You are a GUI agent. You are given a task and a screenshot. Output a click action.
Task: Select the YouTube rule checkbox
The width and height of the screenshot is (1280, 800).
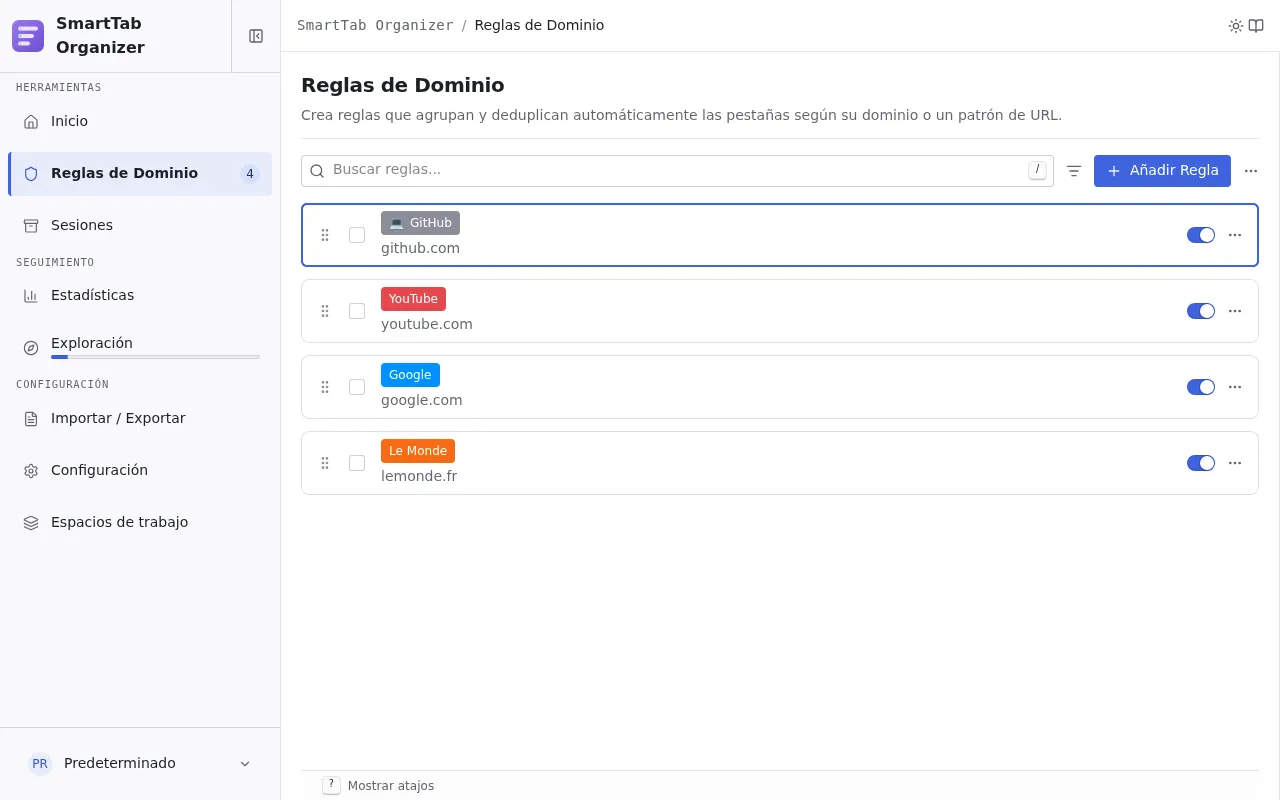pos(357,311)
